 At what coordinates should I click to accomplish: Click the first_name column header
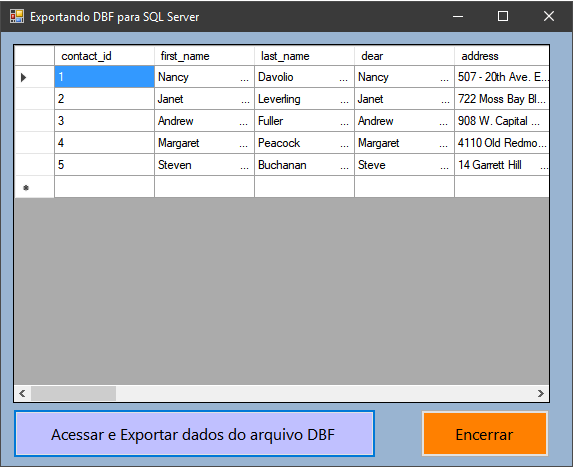tap(204, 56)
